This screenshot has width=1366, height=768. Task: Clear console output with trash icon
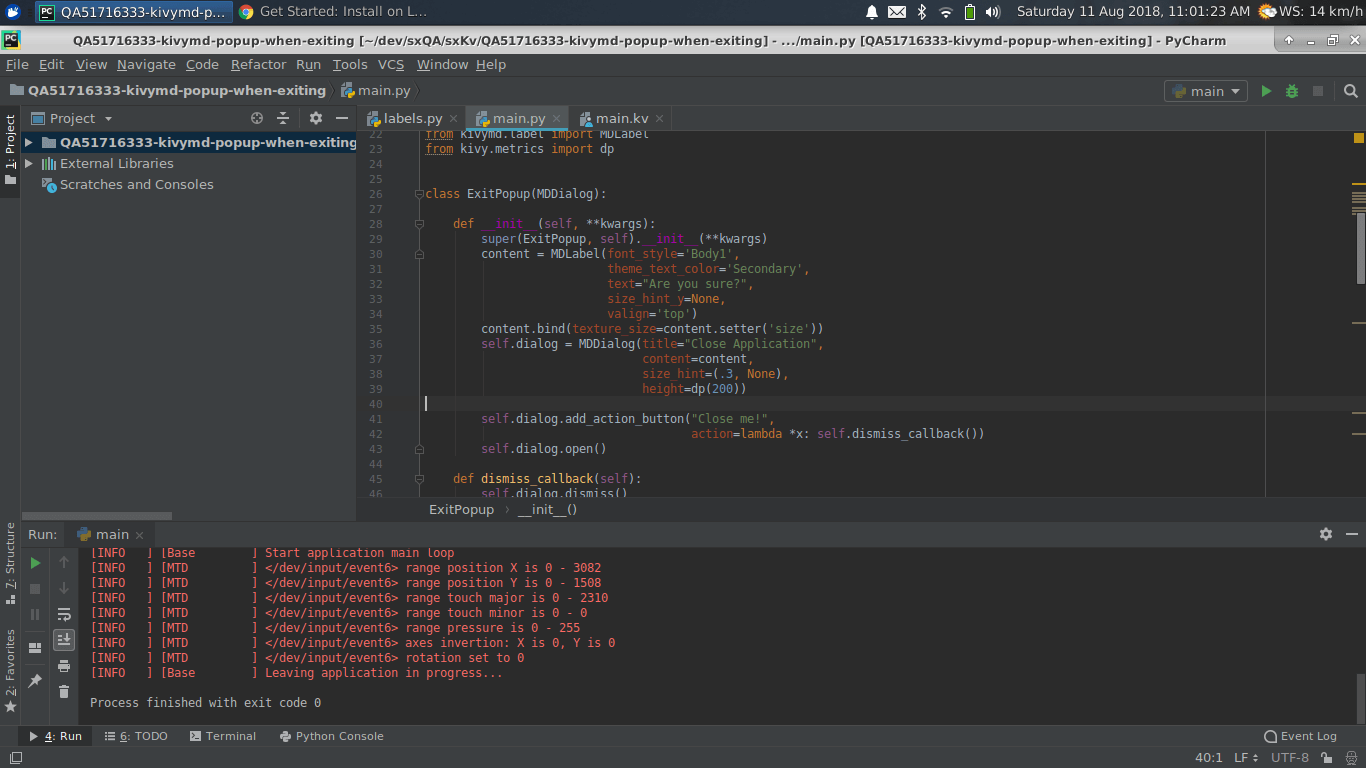(x=64, y=691)
